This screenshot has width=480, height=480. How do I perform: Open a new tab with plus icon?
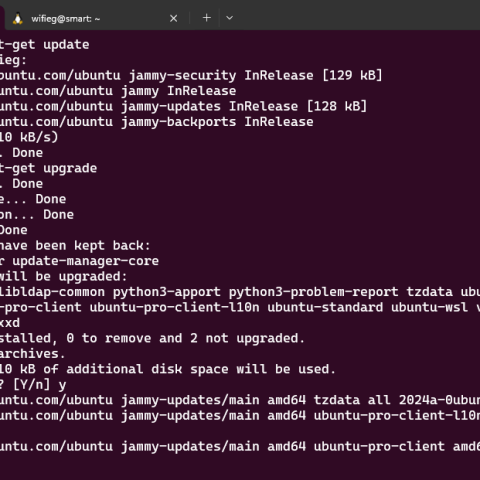point(207,18)
